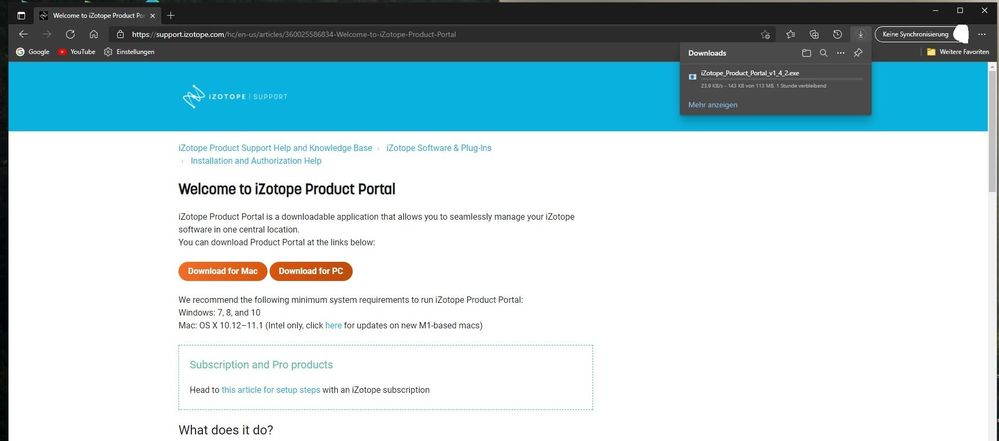Search downloads with the magnifier icon
This screenshot has height=441, width=999.
(x=823, y=53)
